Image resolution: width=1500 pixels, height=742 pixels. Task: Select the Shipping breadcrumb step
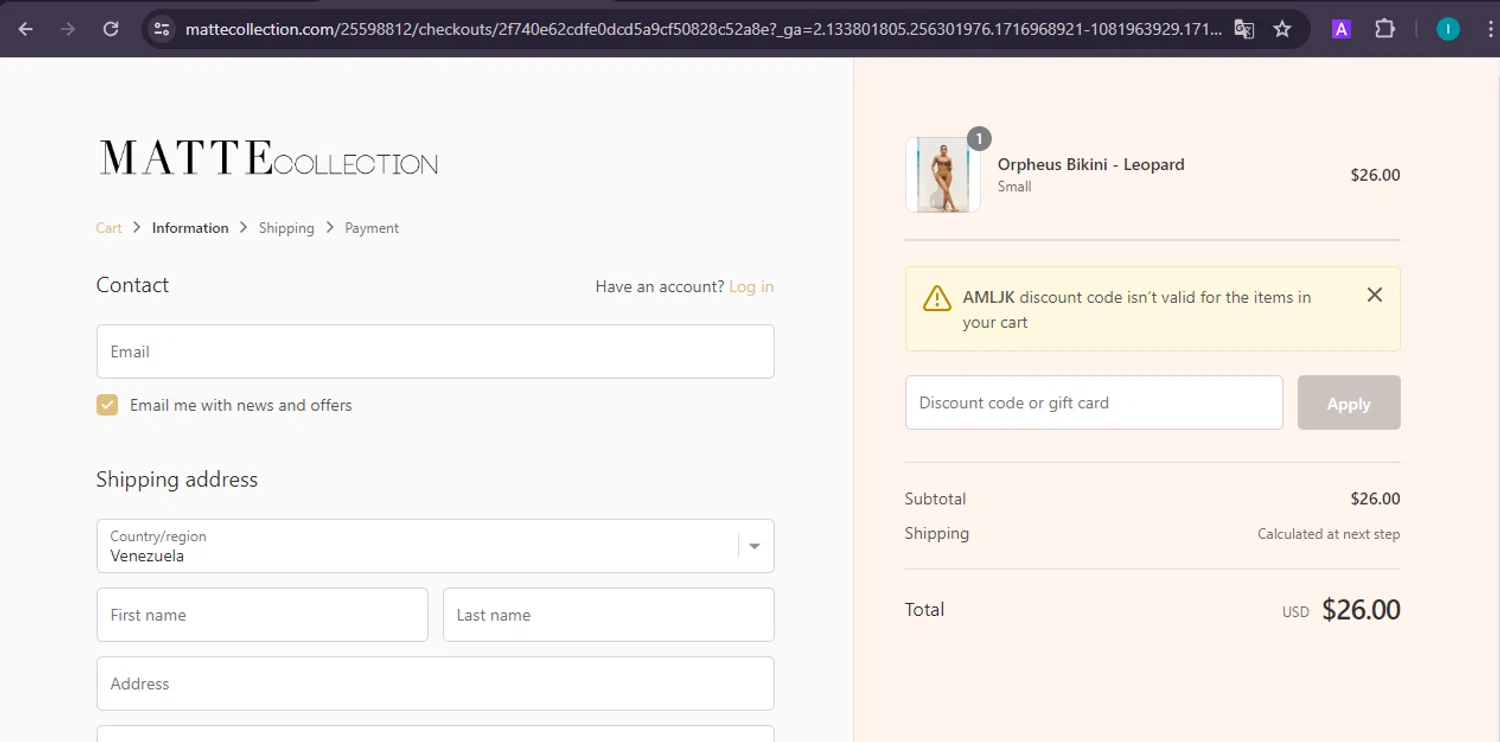286,228
